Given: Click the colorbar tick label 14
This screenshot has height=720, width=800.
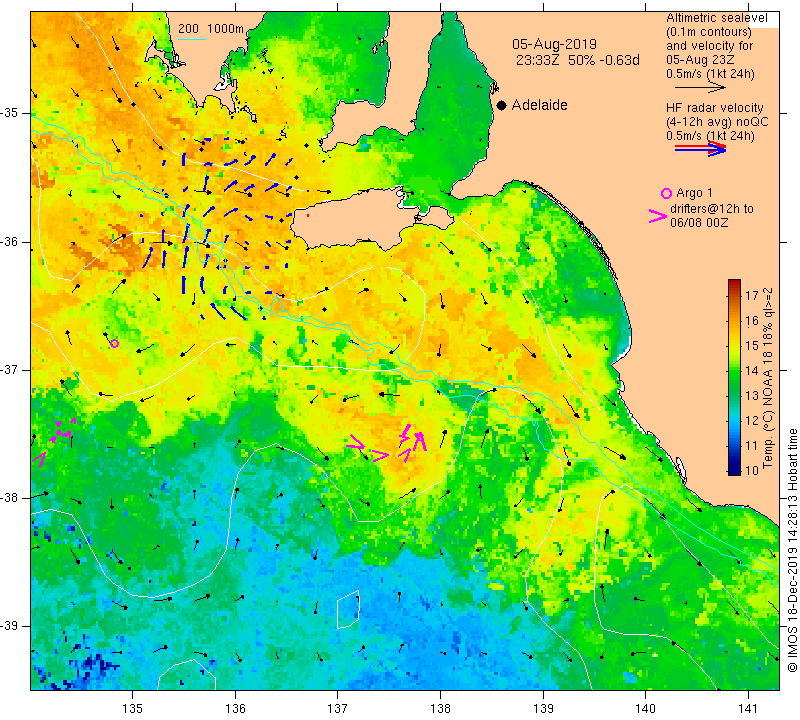Looking at the screenshot, I should tap(752, 370).
